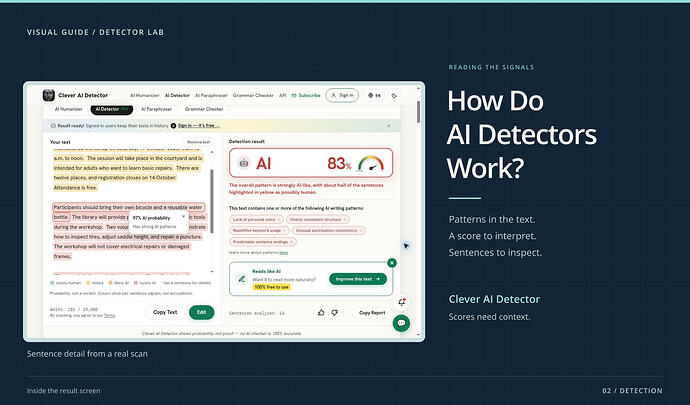Click the info icon in the result banner
This screenshot has width=690, height=405.
53,125
